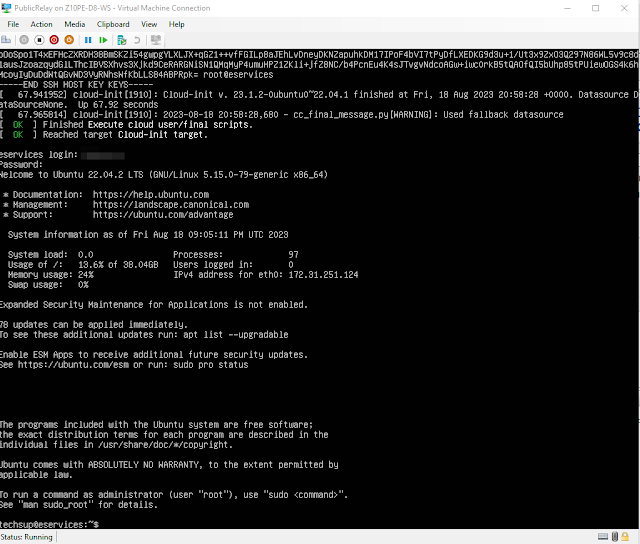The width and height of the screenshot is (640, 544).
Task: Click the padlock security status icon
Action: click(625, 537)
